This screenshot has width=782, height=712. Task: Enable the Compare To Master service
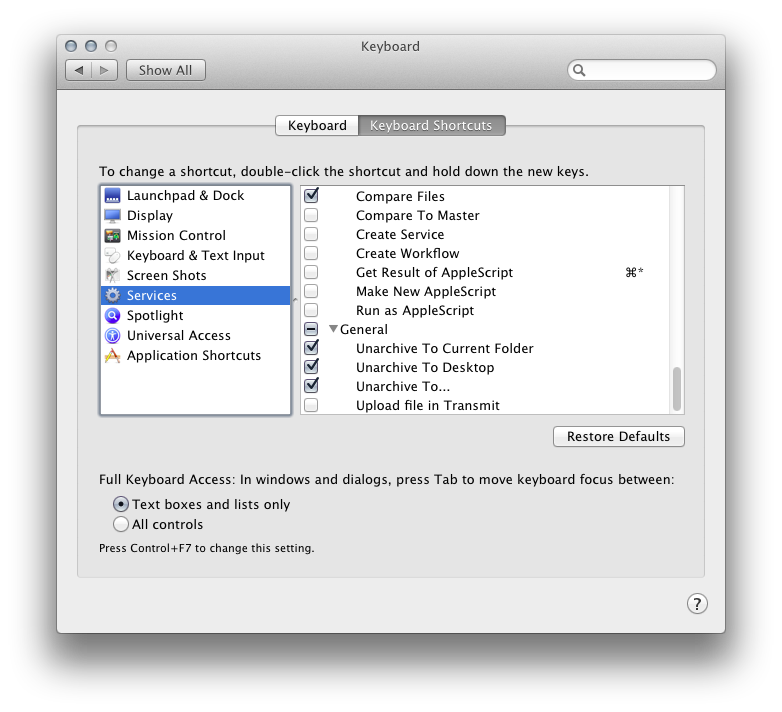point(311,215)
